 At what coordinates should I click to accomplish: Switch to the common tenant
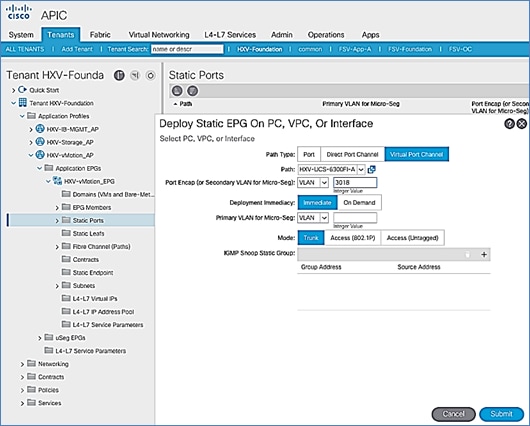point(310,49)
